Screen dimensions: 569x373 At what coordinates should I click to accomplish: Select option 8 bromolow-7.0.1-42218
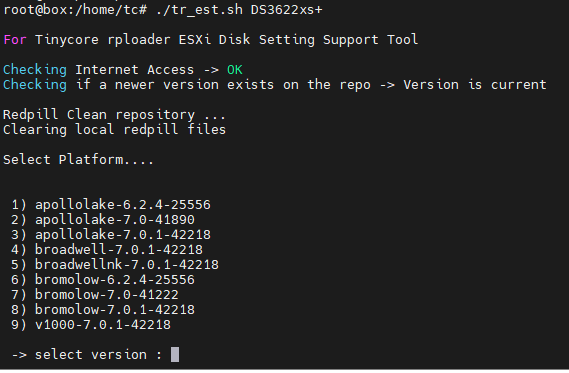pyautogui.click(x=103, y=310)
